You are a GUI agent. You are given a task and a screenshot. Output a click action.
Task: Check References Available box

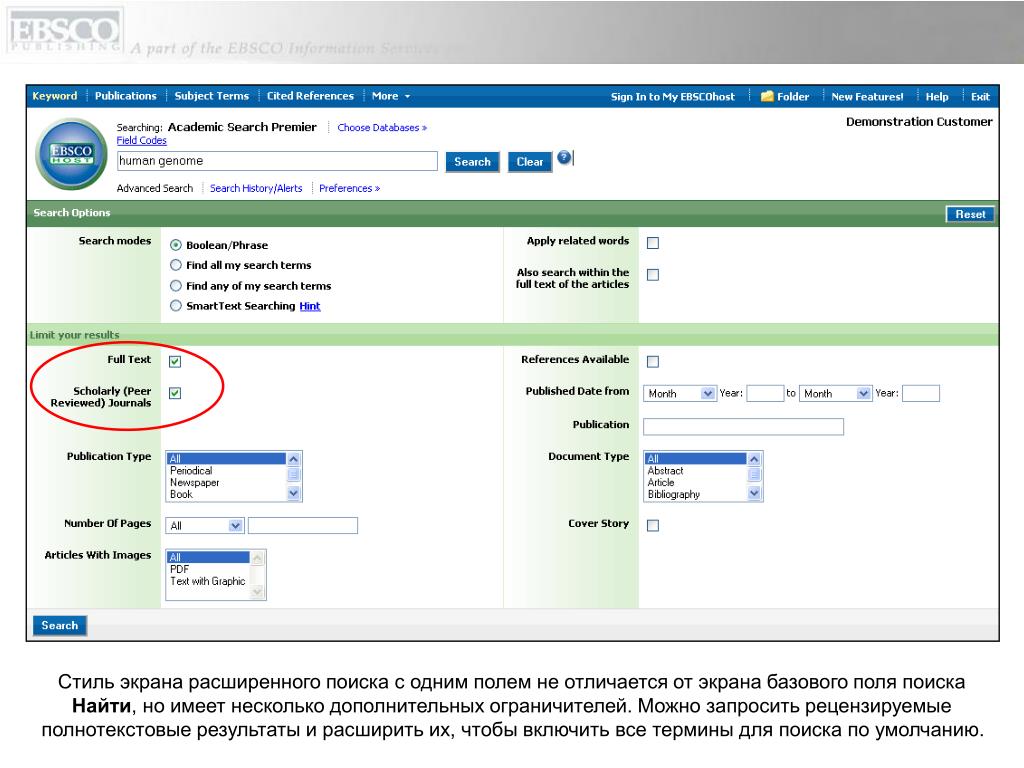(x=652, y=361)
